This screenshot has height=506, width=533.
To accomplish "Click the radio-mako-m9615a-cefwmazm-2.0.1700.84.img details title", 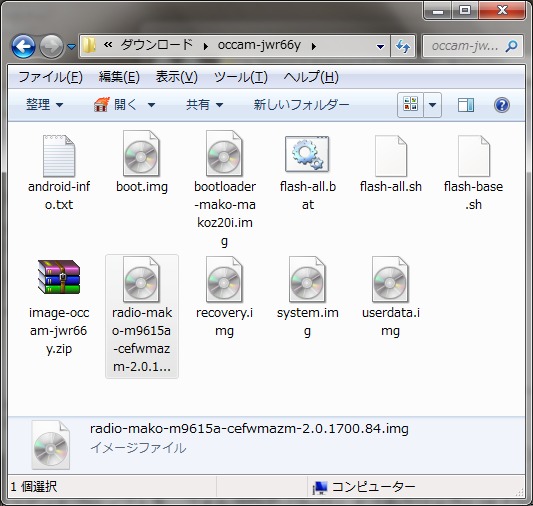I will coord(249,429).
